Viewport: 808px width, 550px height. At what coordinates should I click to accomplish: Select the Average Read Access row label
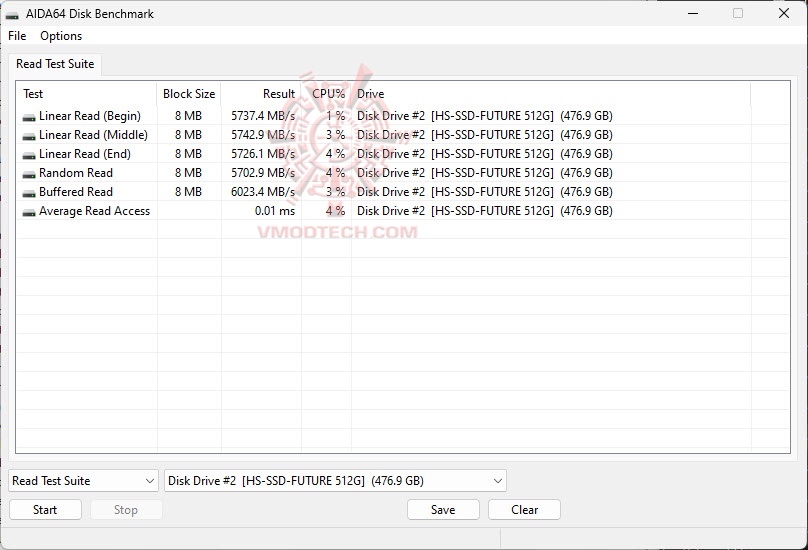click(x=94, y=211)
